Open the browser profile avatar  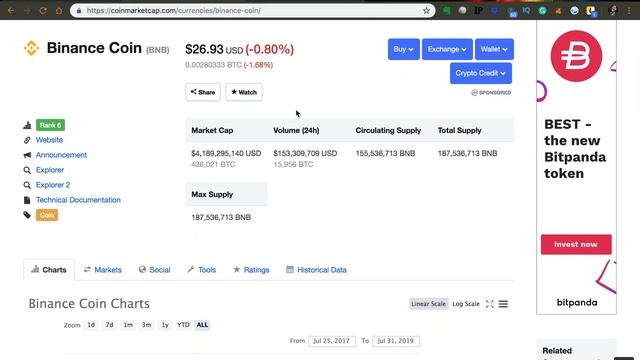pyautogui.click(x=612, y=11)
